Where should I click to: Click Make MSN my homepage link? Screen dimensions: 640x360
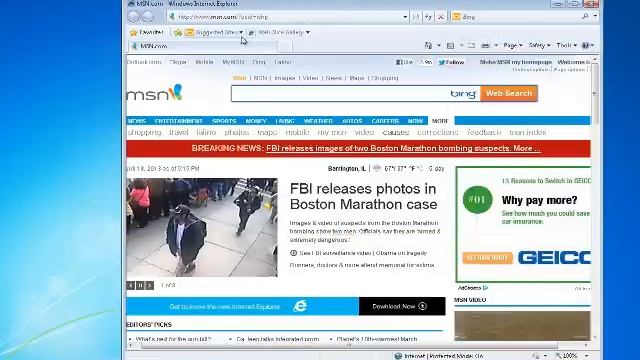pyautogui.click(x=516, y=62)
